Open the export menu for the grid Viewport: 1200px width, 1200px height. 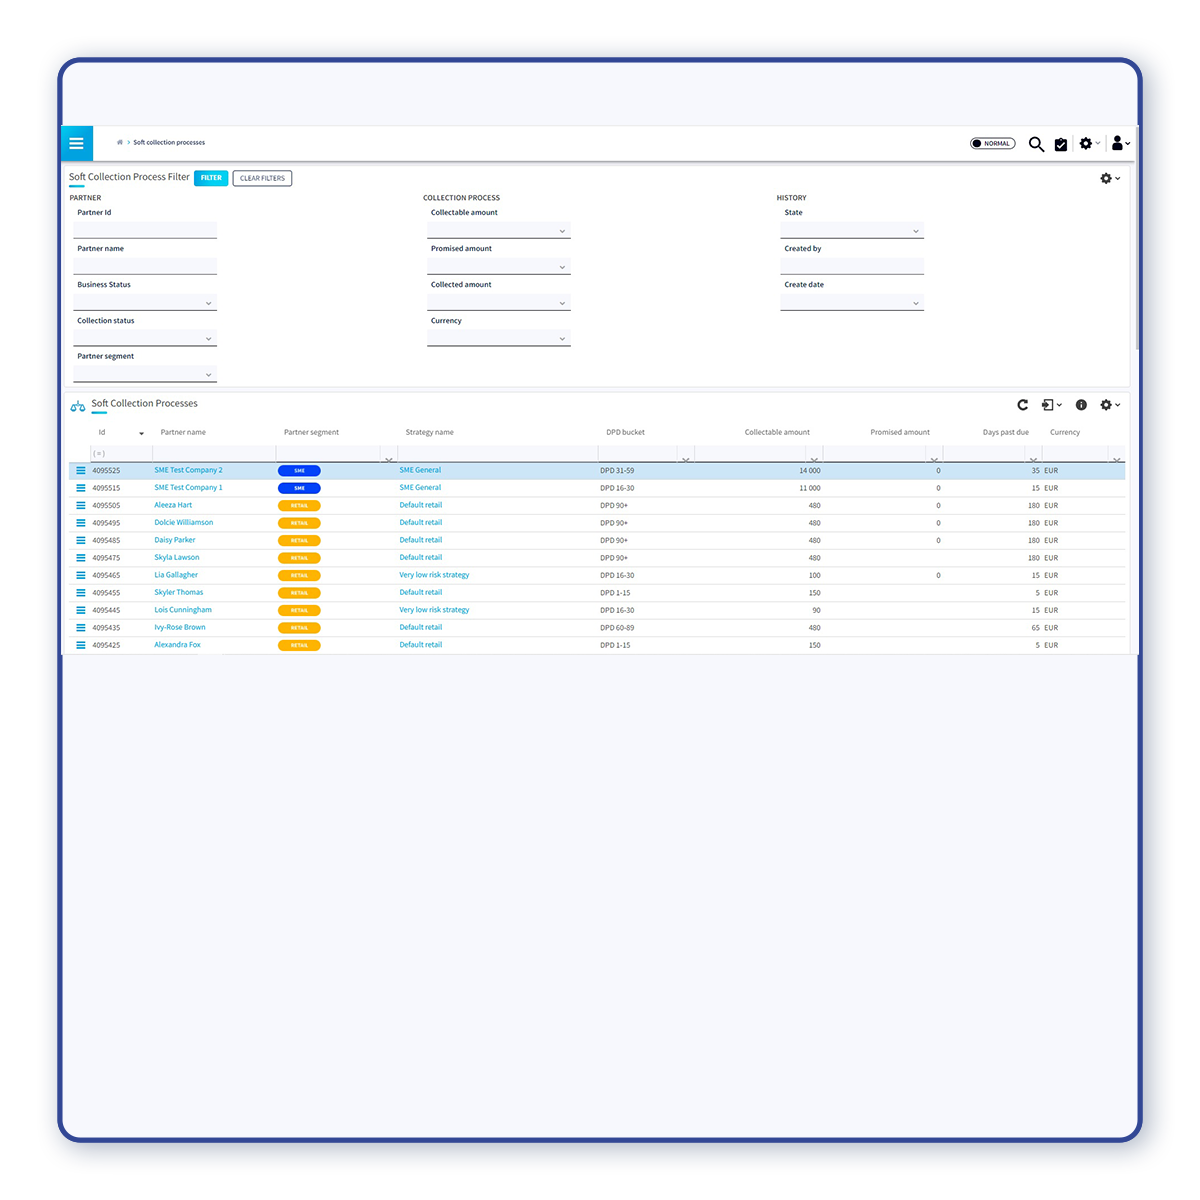[1051, 405]
